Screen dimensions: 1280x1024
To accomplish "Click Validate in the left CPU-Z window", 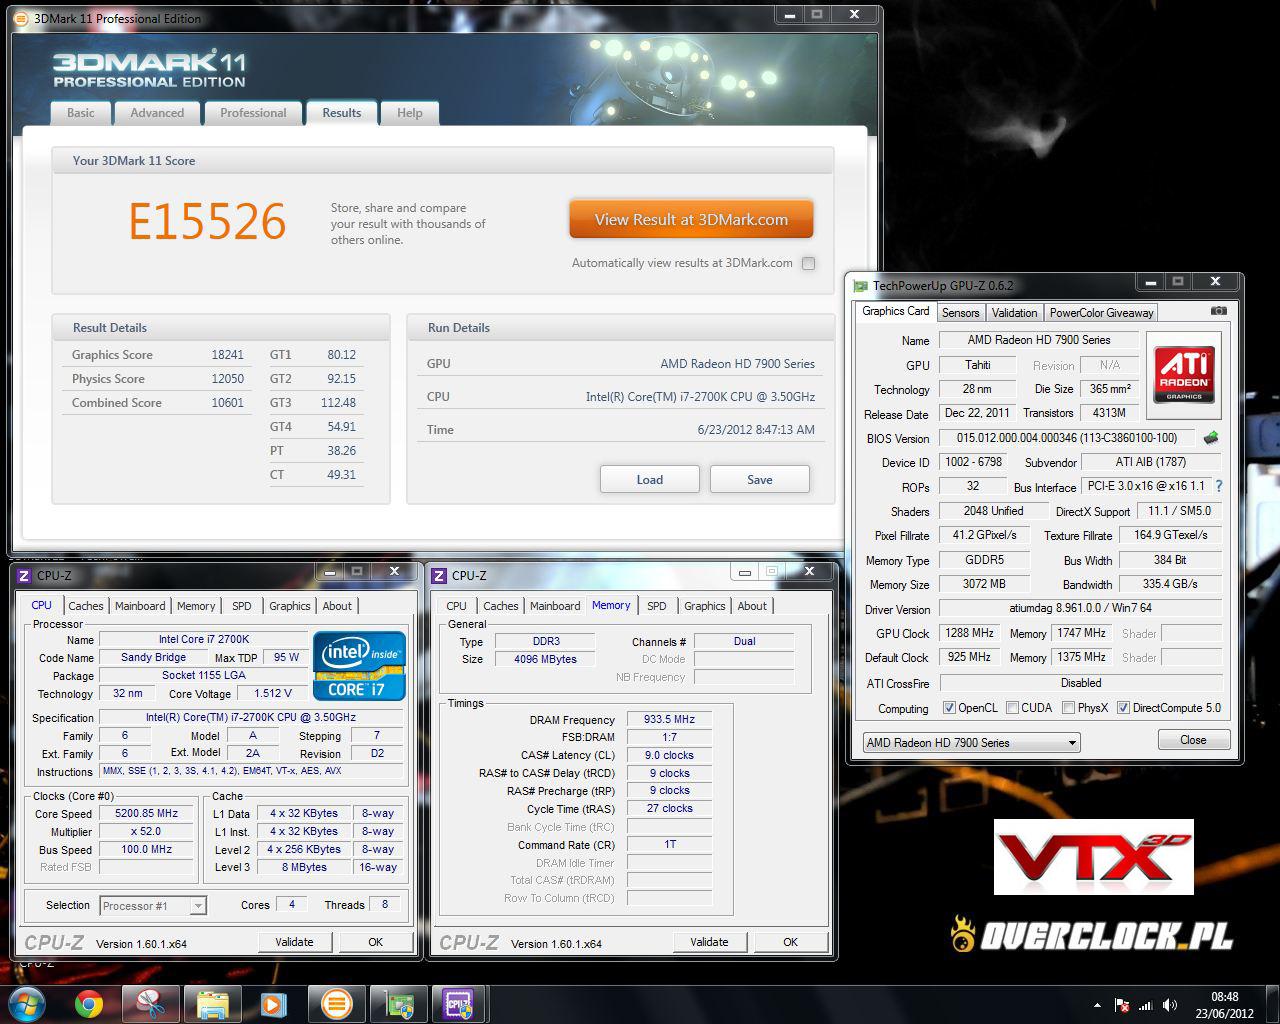I will [x=294, y=942].
